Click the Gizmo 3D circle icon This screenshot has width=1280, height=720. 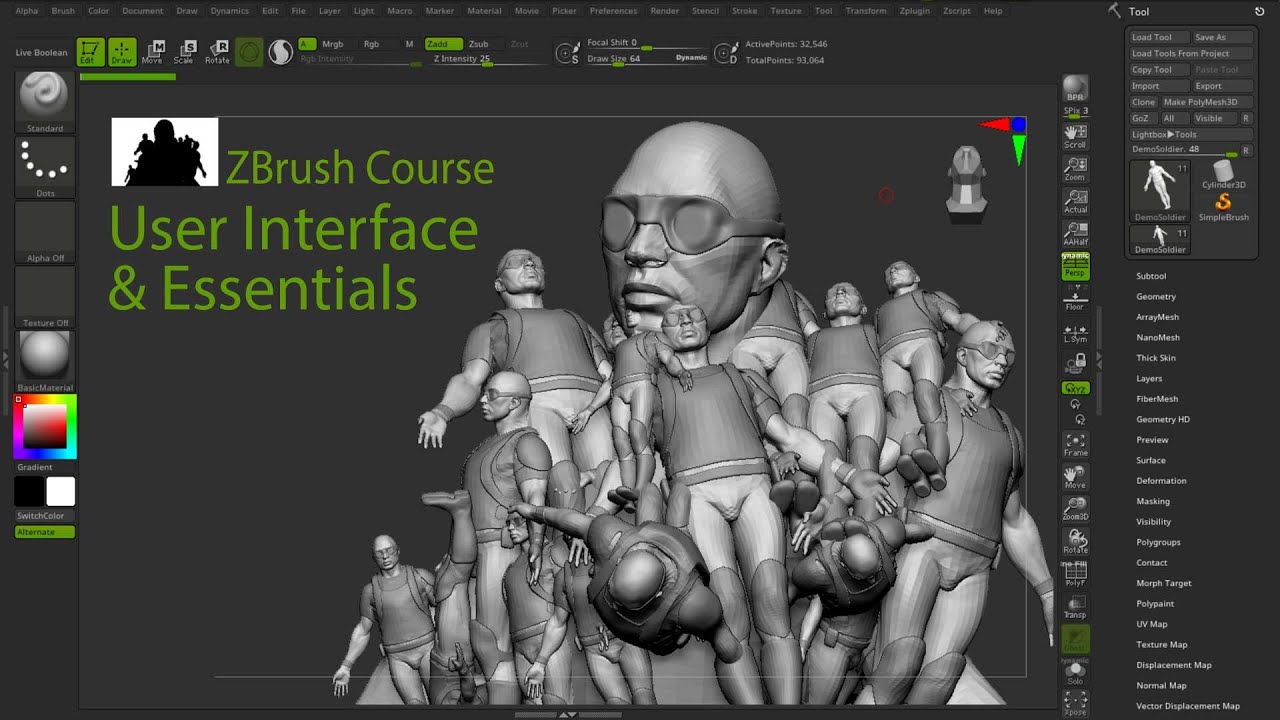tap(249, 52)
